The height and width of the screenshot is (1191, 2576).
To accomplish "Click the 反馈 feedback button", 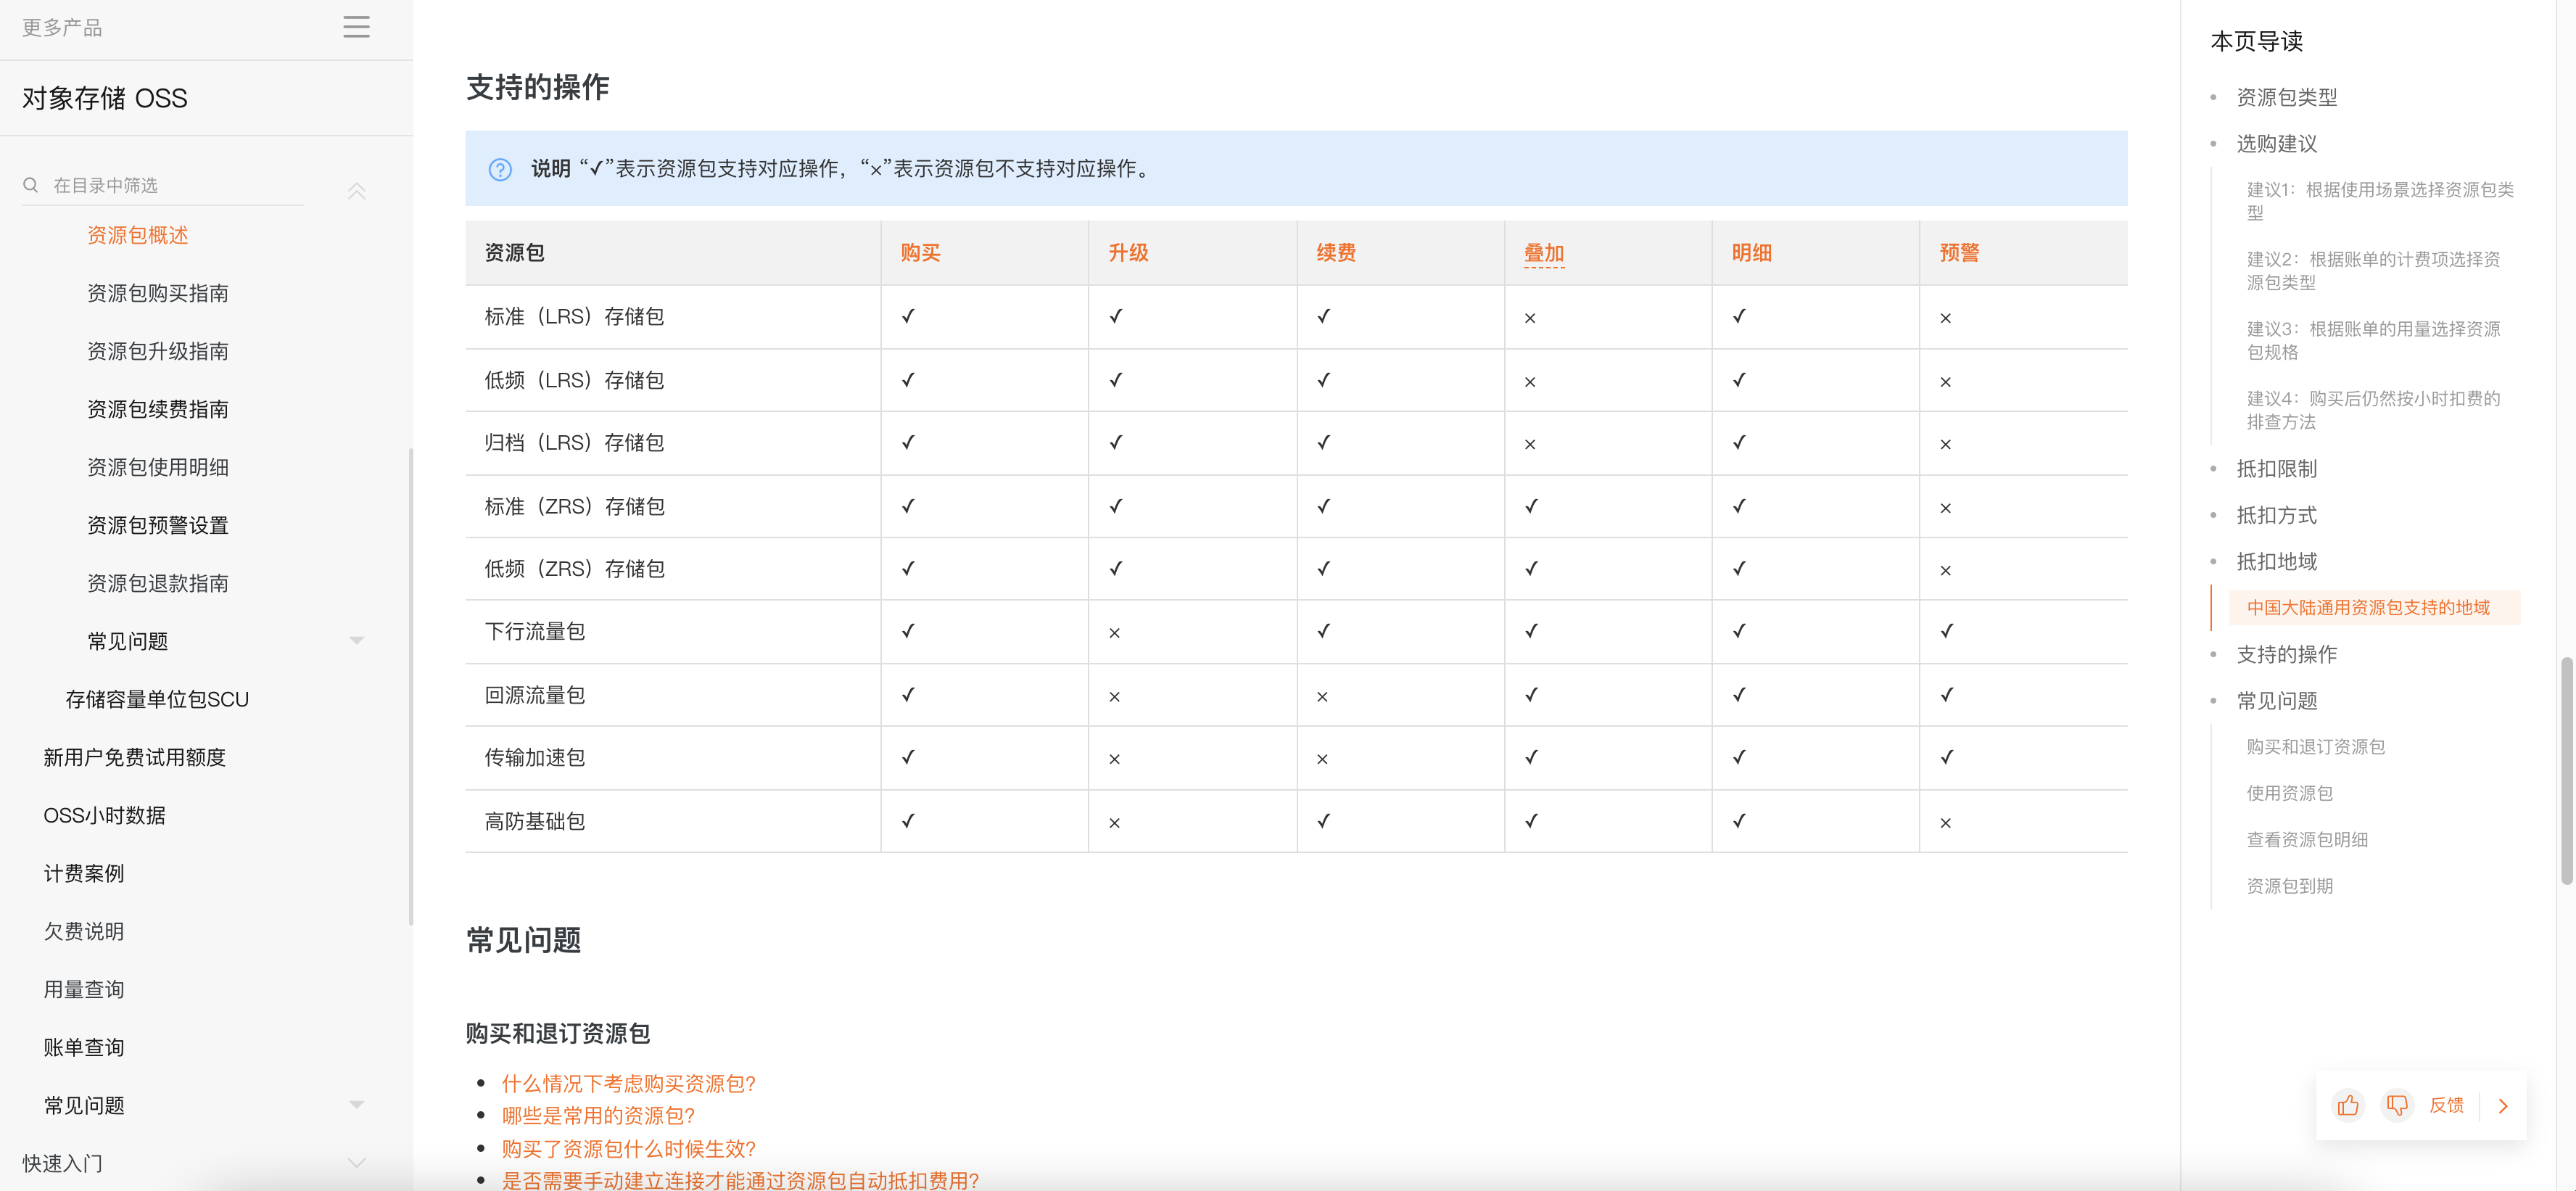I will point(2446,1105).
